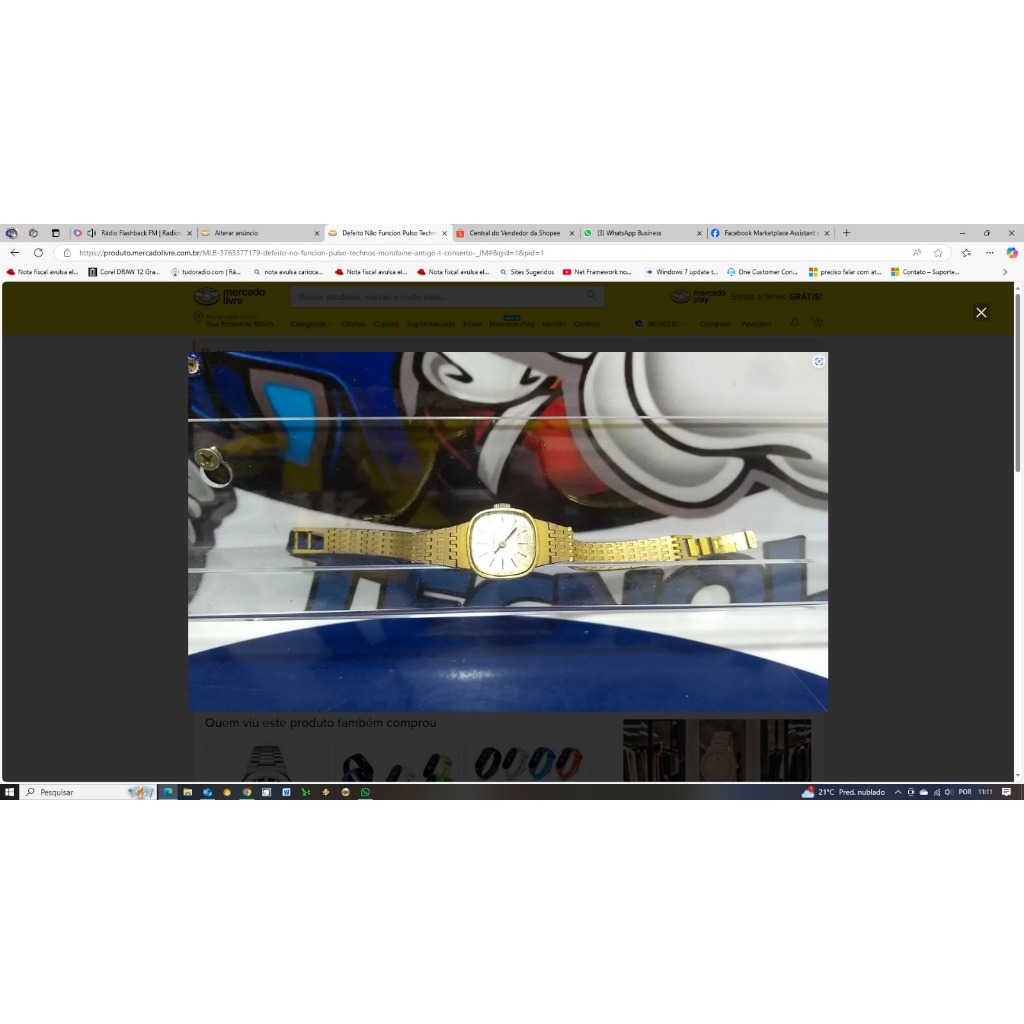This screenshot has width=1024, height=1024.
Task: Open the tab actions menu icon
Action: 56,233
